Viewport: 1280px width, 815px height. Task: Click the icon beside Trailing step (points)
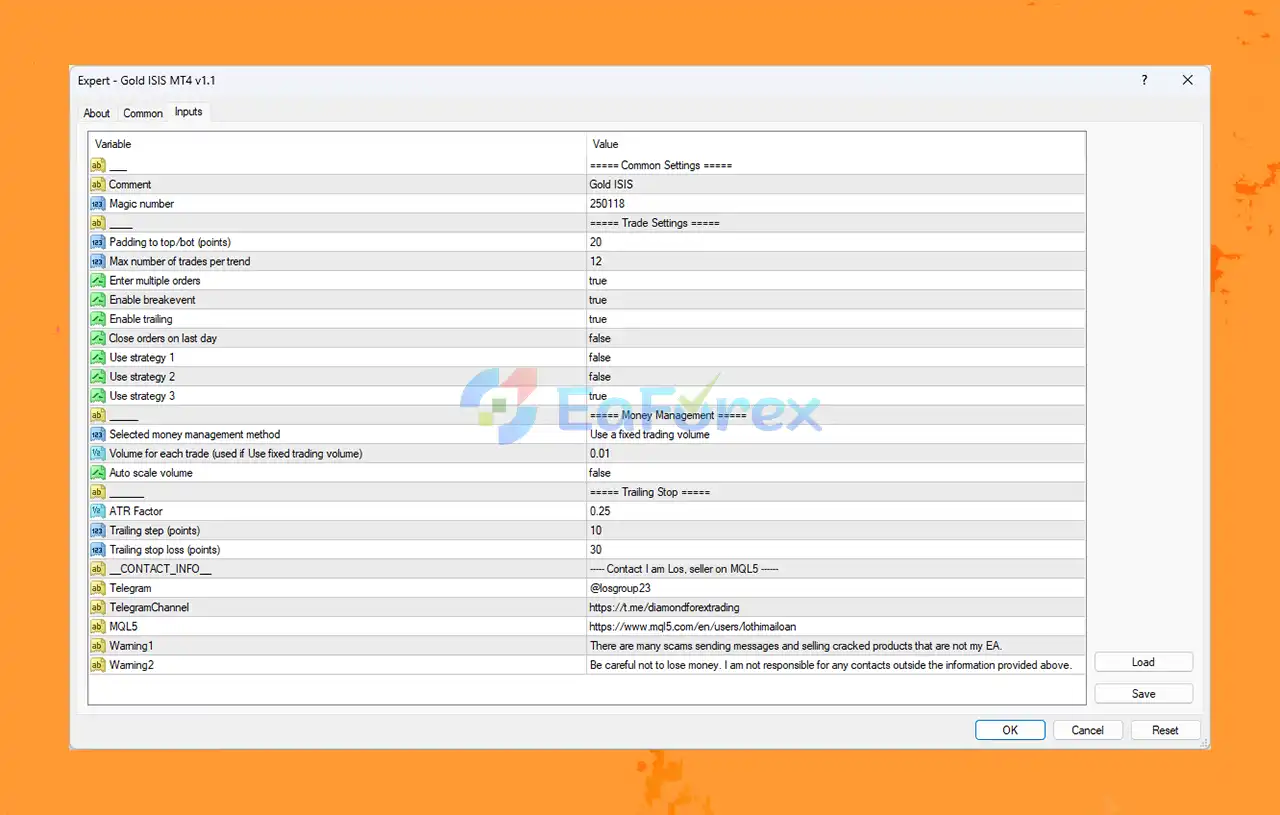point(98,531)
